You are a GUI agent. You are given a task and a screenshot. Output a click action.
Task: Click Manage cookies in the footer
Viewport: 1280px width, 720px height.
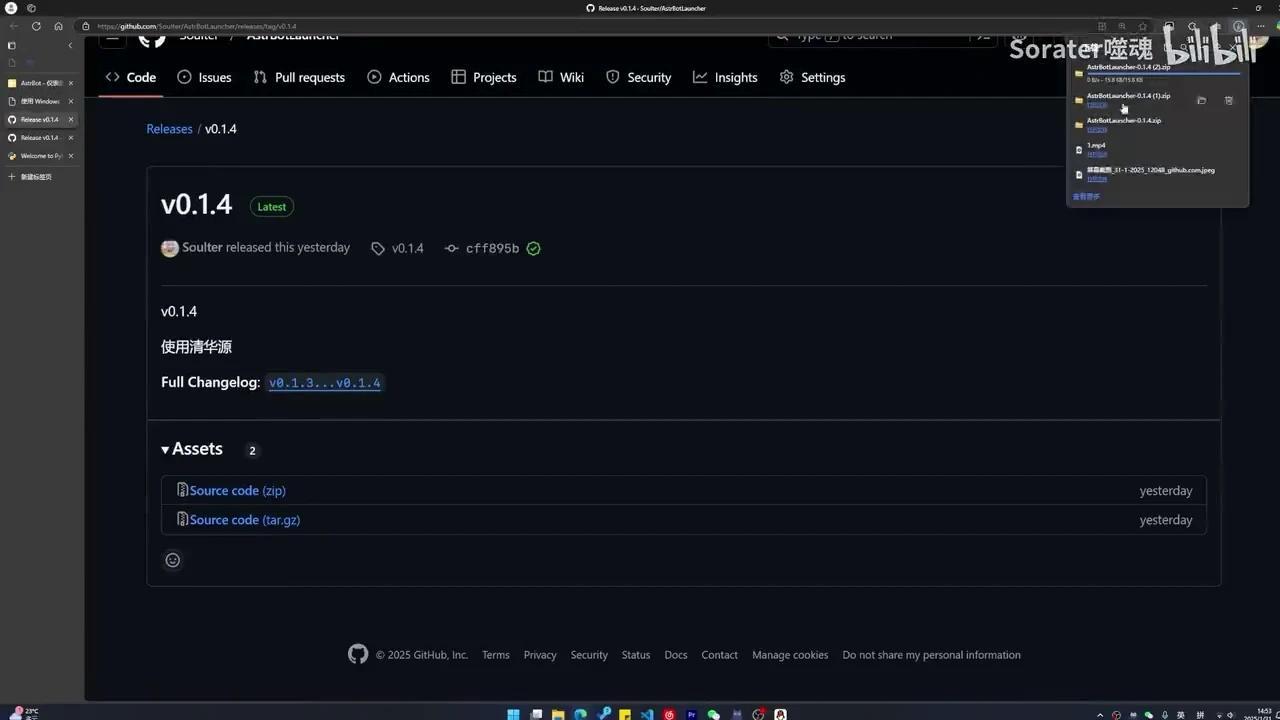(x=790, y=655)
